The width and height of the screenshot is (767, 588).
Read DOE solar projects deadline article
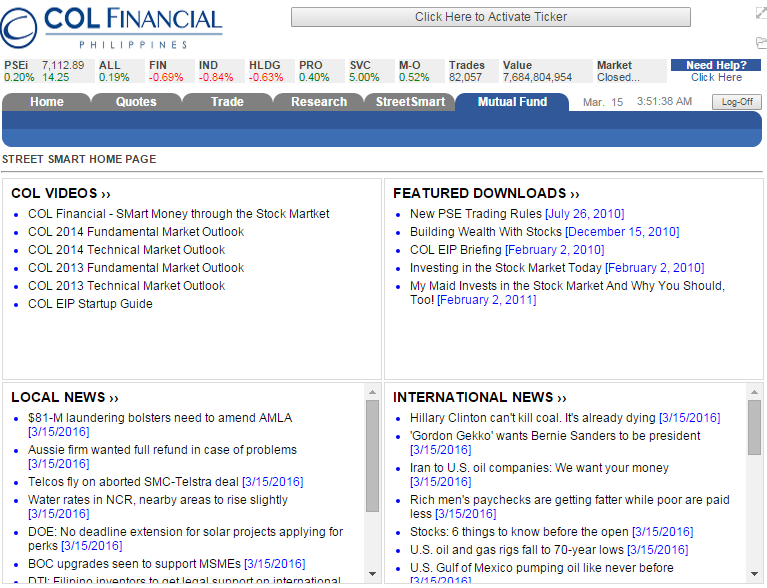coord(185,539)
